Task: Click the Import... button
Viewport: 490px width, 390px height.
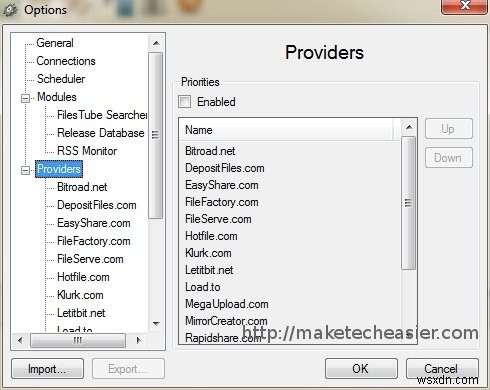Action: [47, 369]
